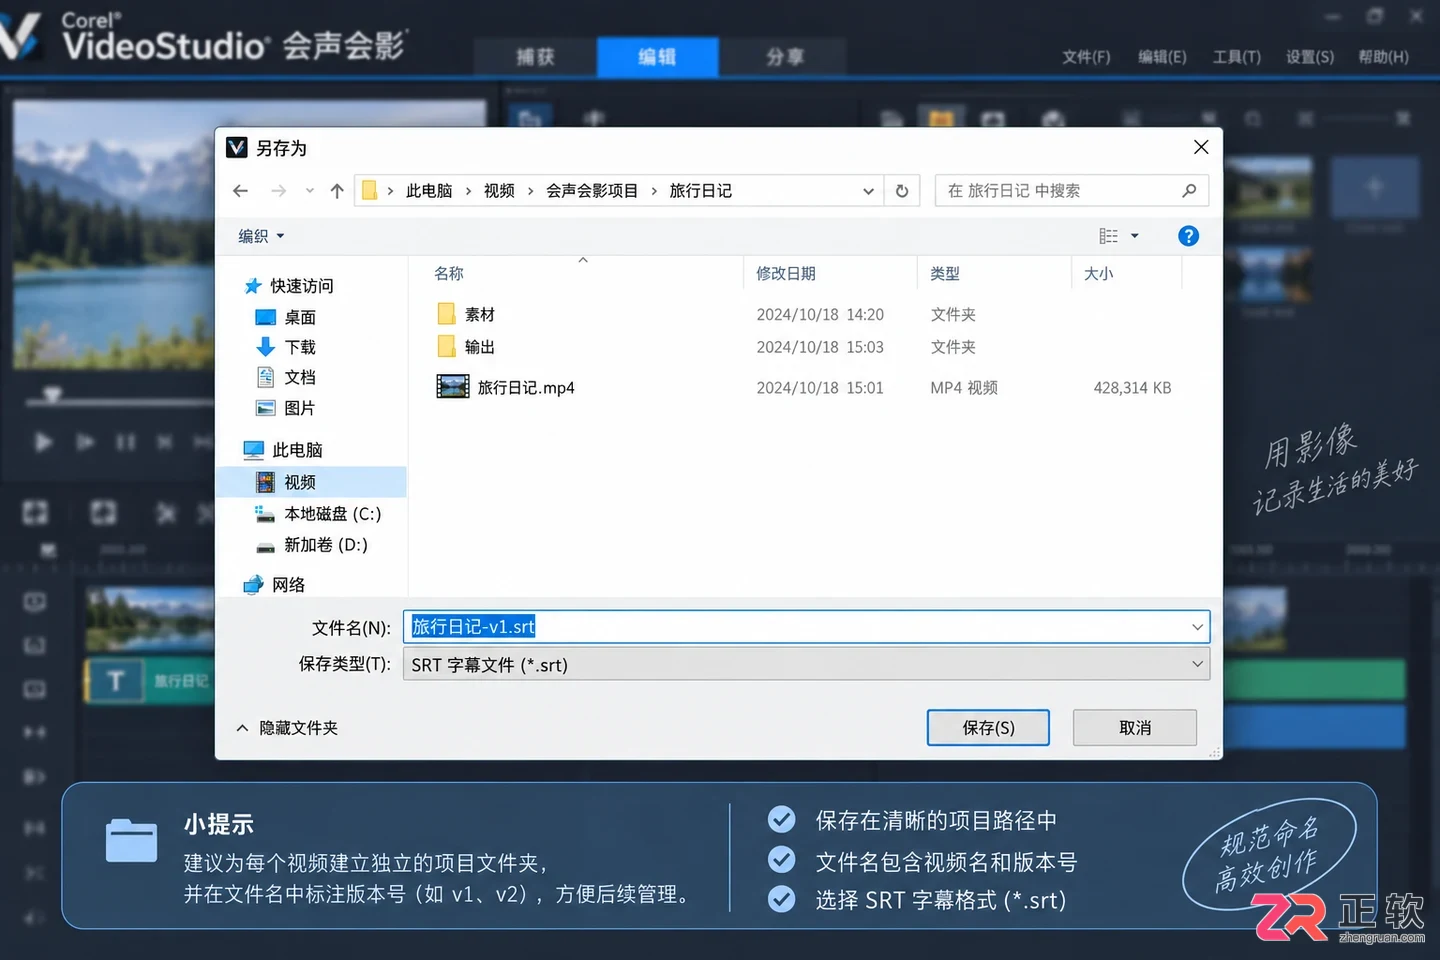1440x960 pixels.
Task: Click the 在 旅行日记 中搜索 box
Action: tap(1071, 191)
